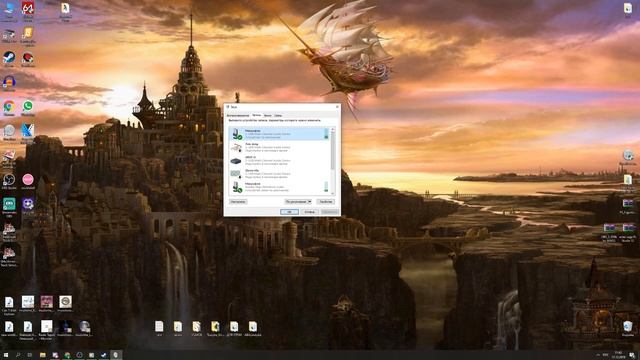Open the Steam desktop shortcut
640x360 pixels.
(9, 59)
